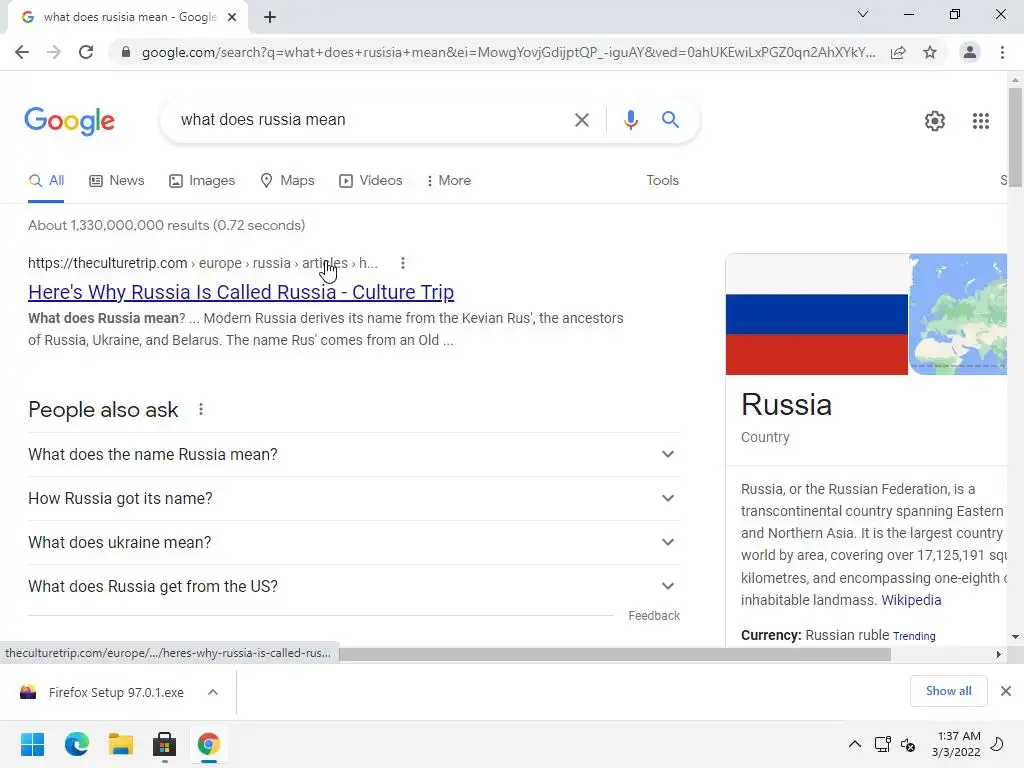Expand "What does the name Russia mean?"

353,455
